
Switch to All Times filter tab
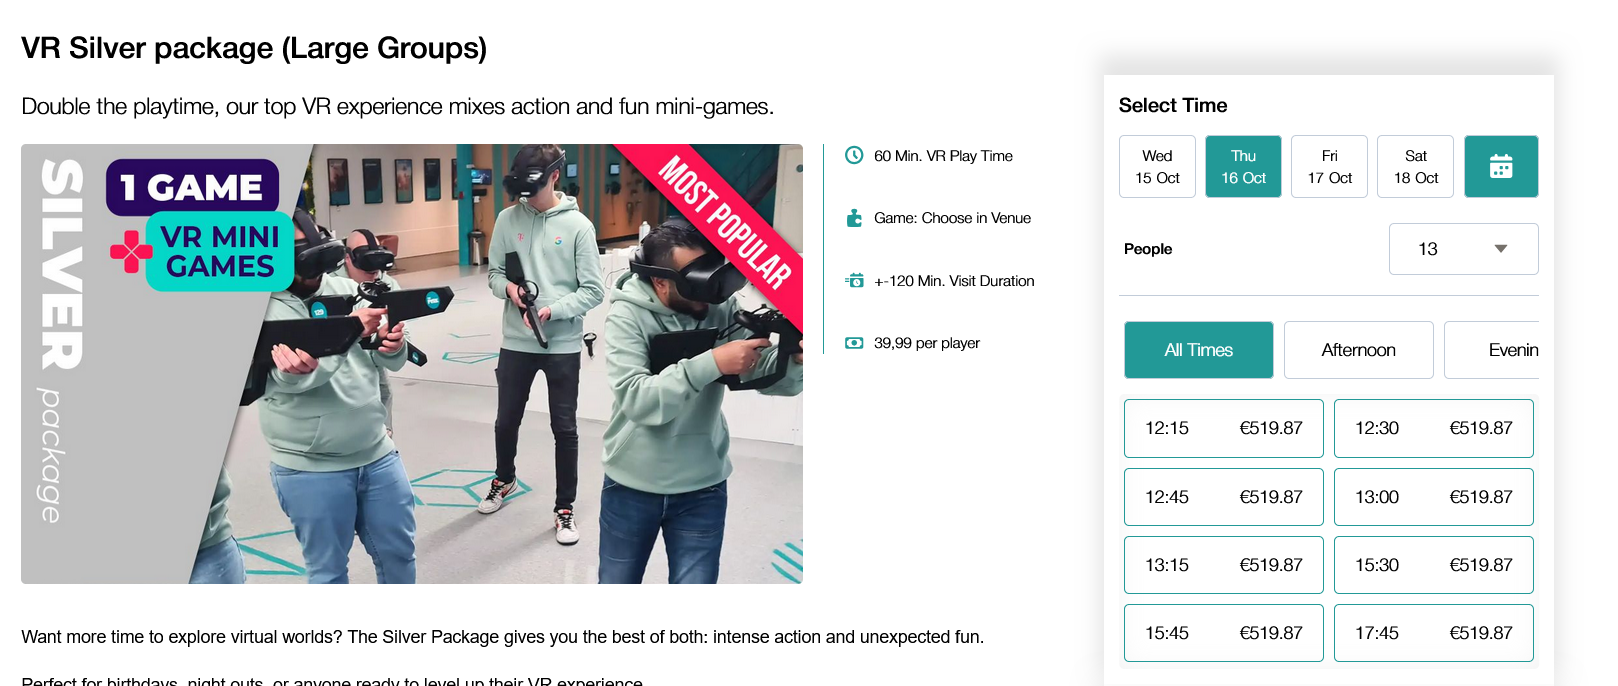coord(1198,350)
